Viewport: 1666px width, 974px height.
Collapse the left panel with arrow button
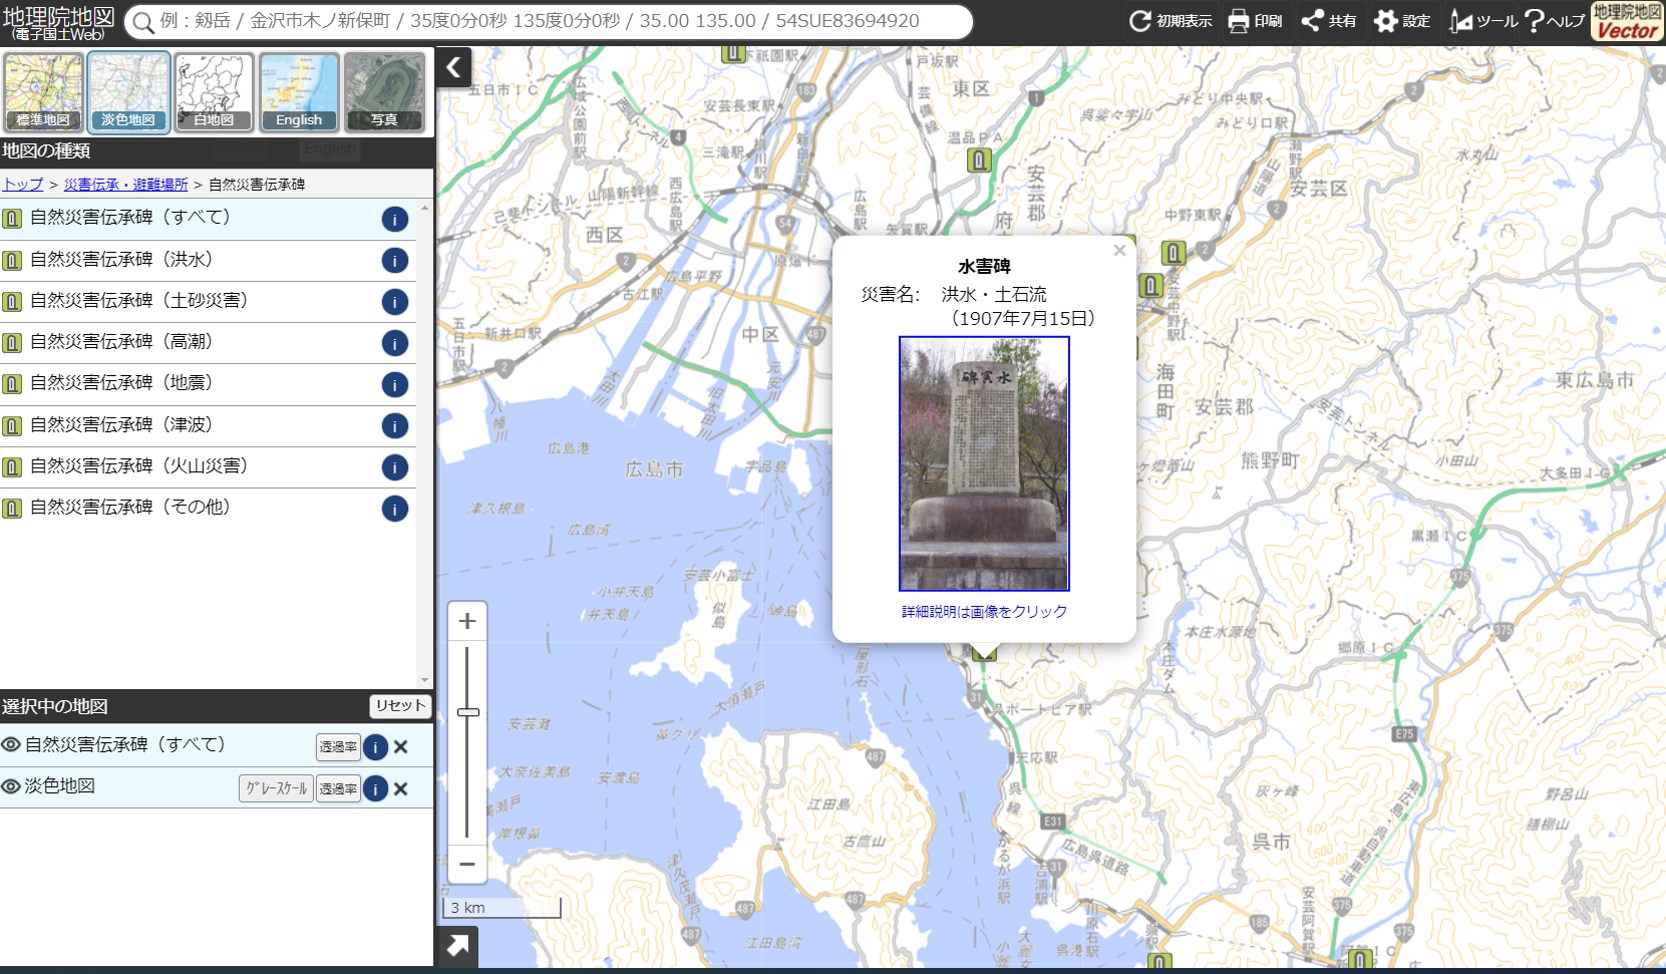pos(453,67)
